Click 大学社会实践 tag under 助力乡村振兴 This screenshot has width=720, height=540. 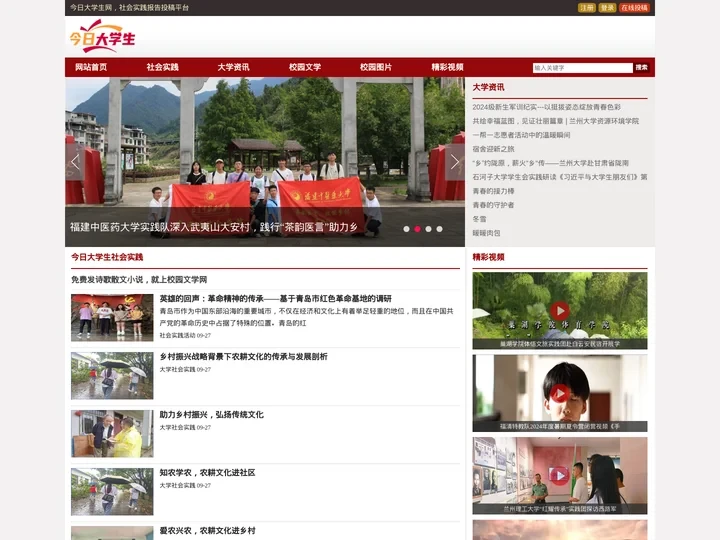pos(177,428)
